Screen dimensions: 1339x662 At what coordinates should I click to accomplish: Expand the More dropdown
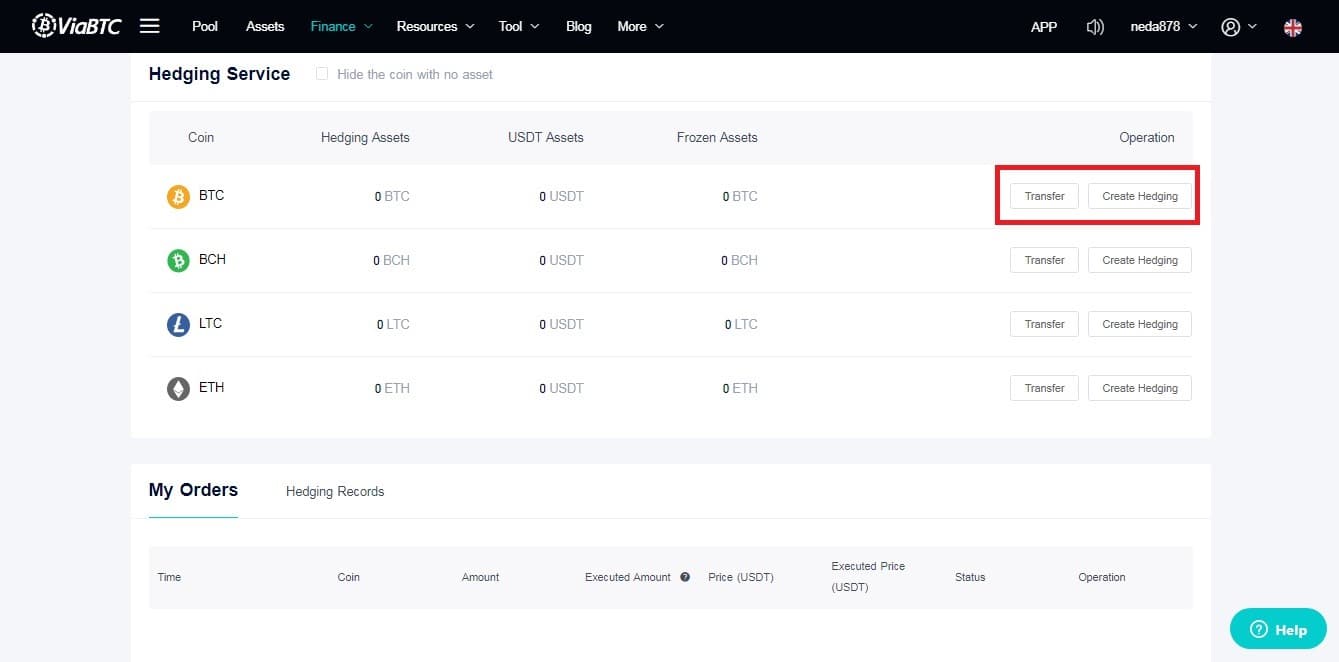coord(640,26)
